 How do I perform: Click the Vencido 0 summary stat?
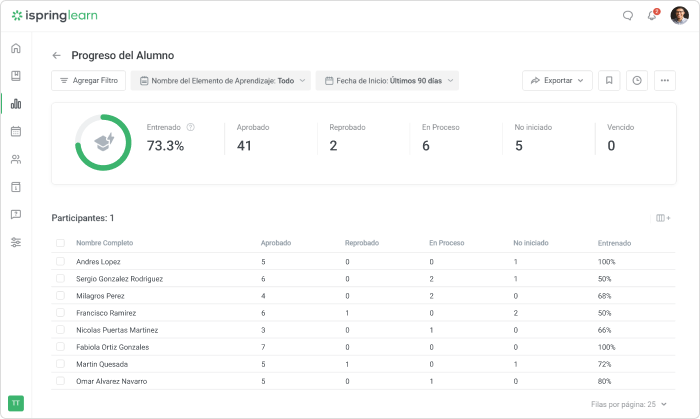click(x=621, y=138)
